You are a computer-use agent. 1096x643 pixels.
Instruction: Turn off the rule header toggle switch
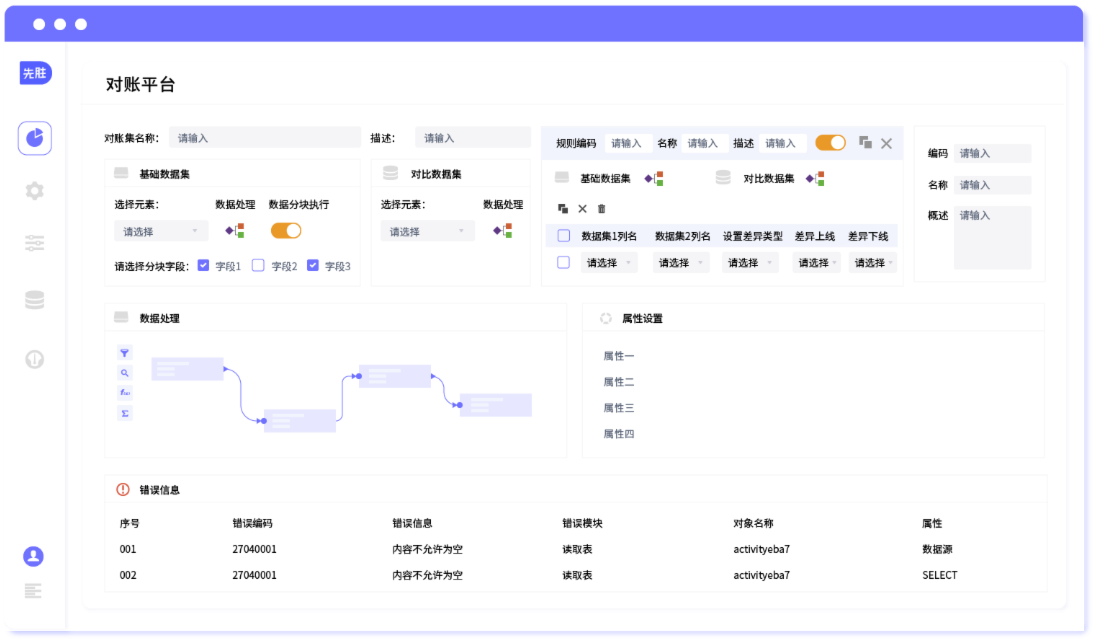pos(830,143)
